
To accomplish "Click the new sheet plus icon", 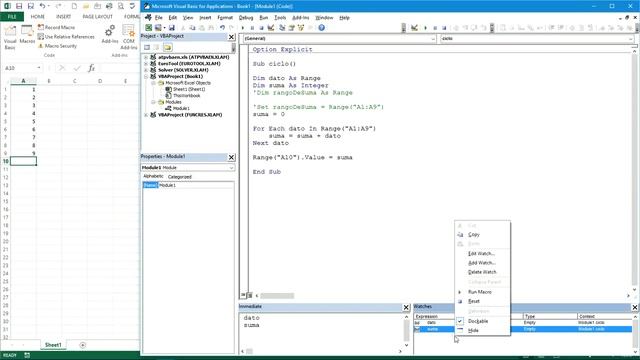I will click(x=82, y=345).
